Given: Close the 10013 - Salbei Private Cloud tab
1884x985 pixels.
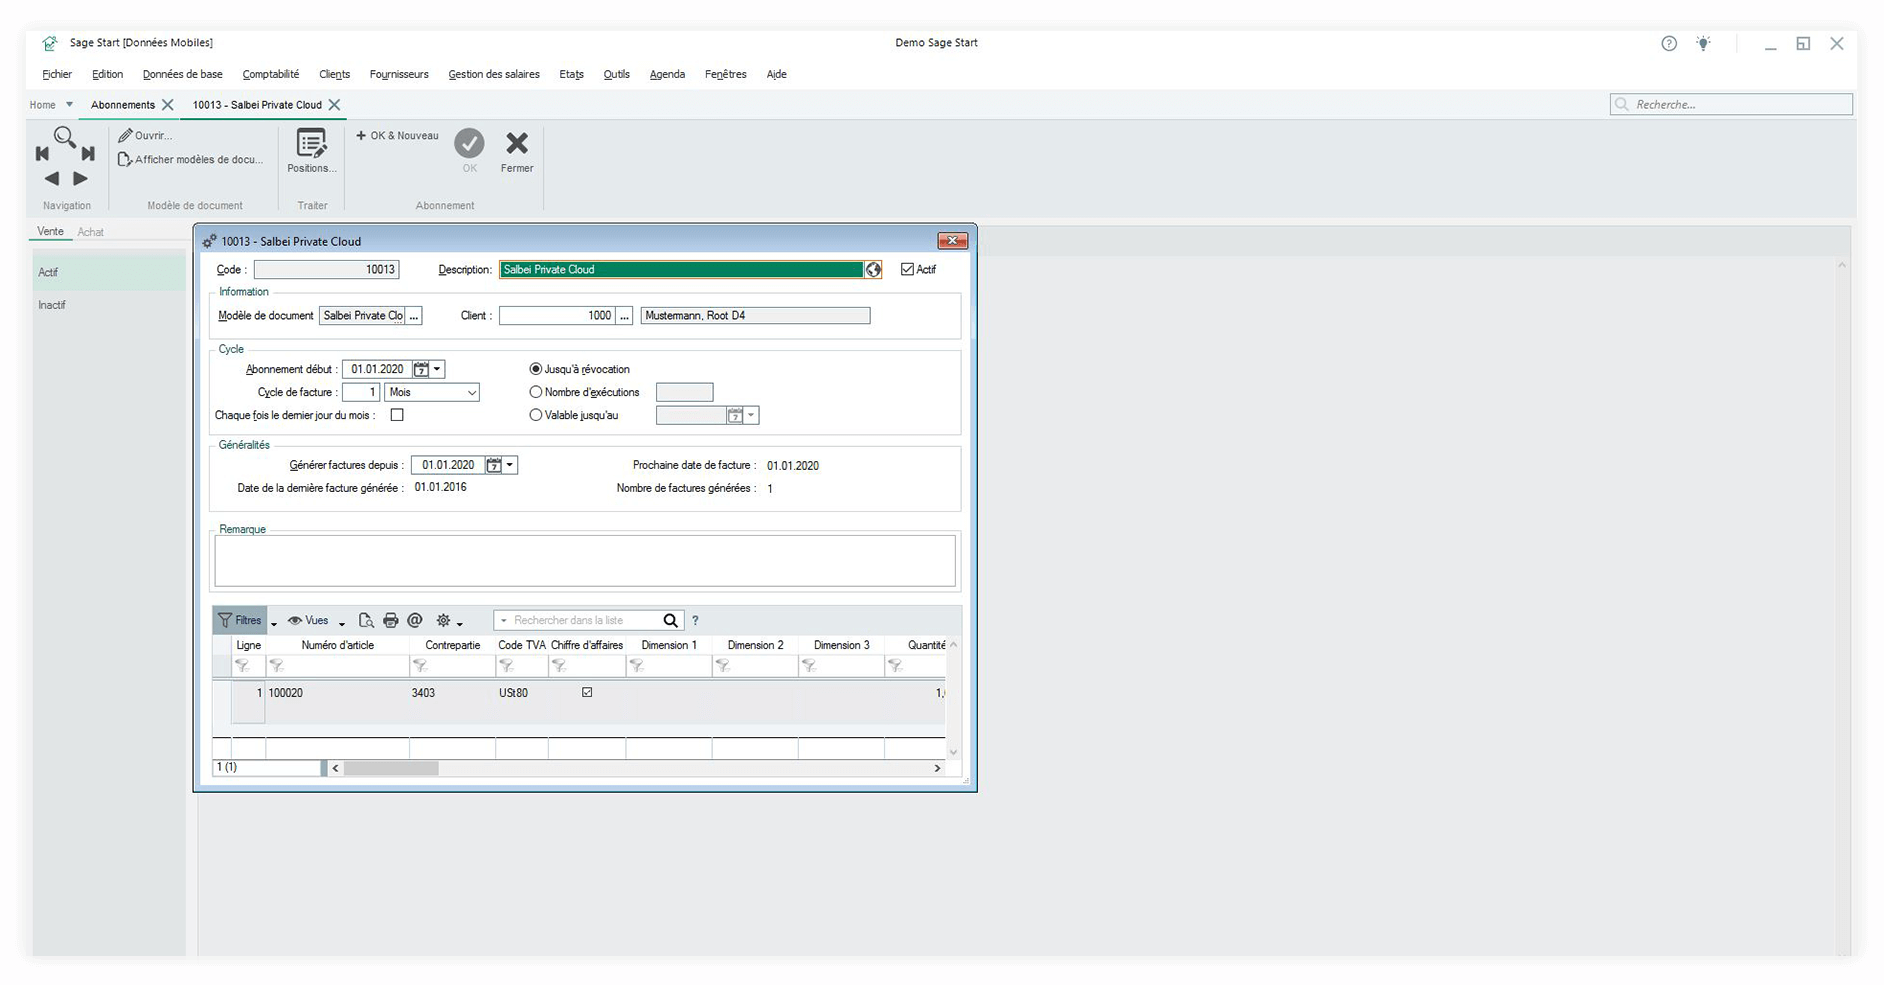Looking at the screenshot, I should (x=335, y=105).
